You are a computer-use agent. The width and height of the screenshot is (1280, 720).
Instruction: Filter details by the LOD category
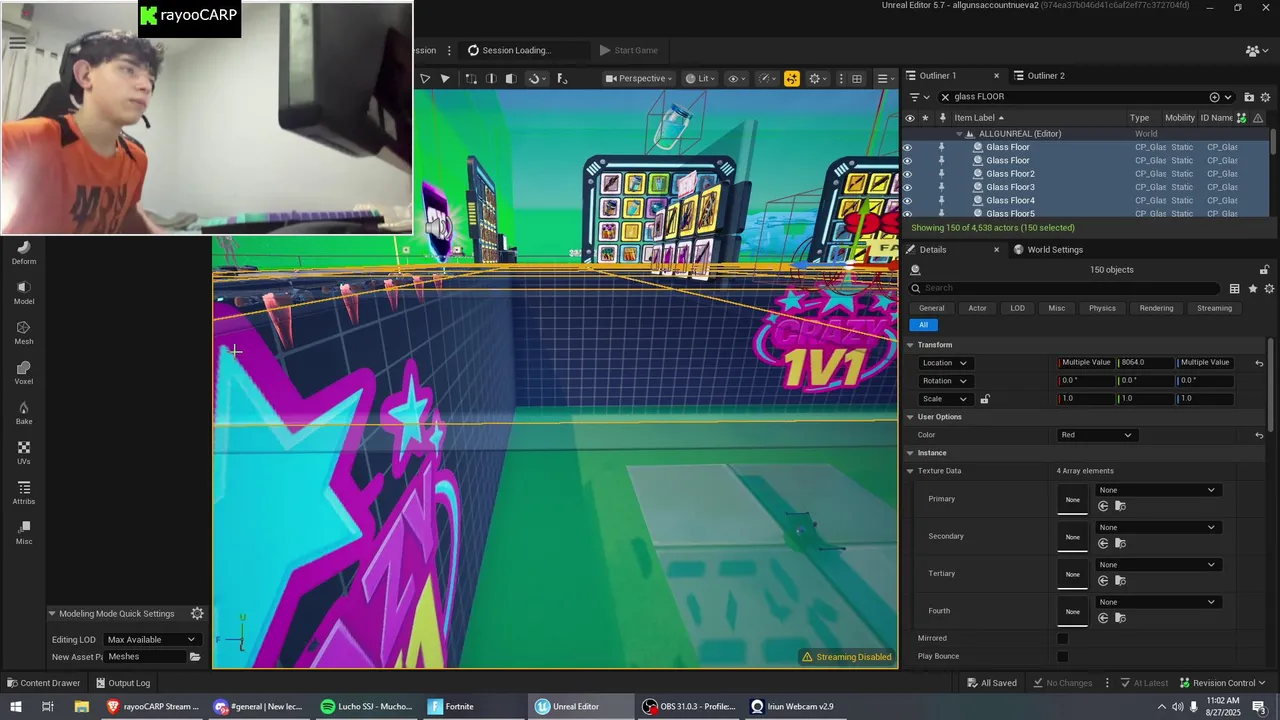pyautogui.click(x=1017, y=308)
